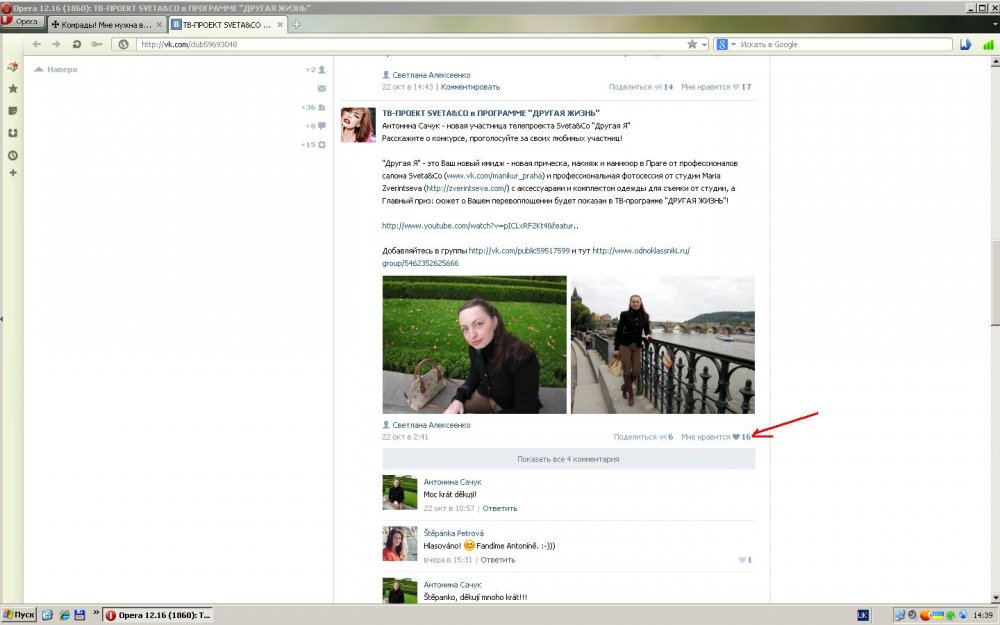Open the topmost Opera sidebar panel icon
Image resolution: width=1000 pixels, height=625 pixels.
[x=13, y=67]
